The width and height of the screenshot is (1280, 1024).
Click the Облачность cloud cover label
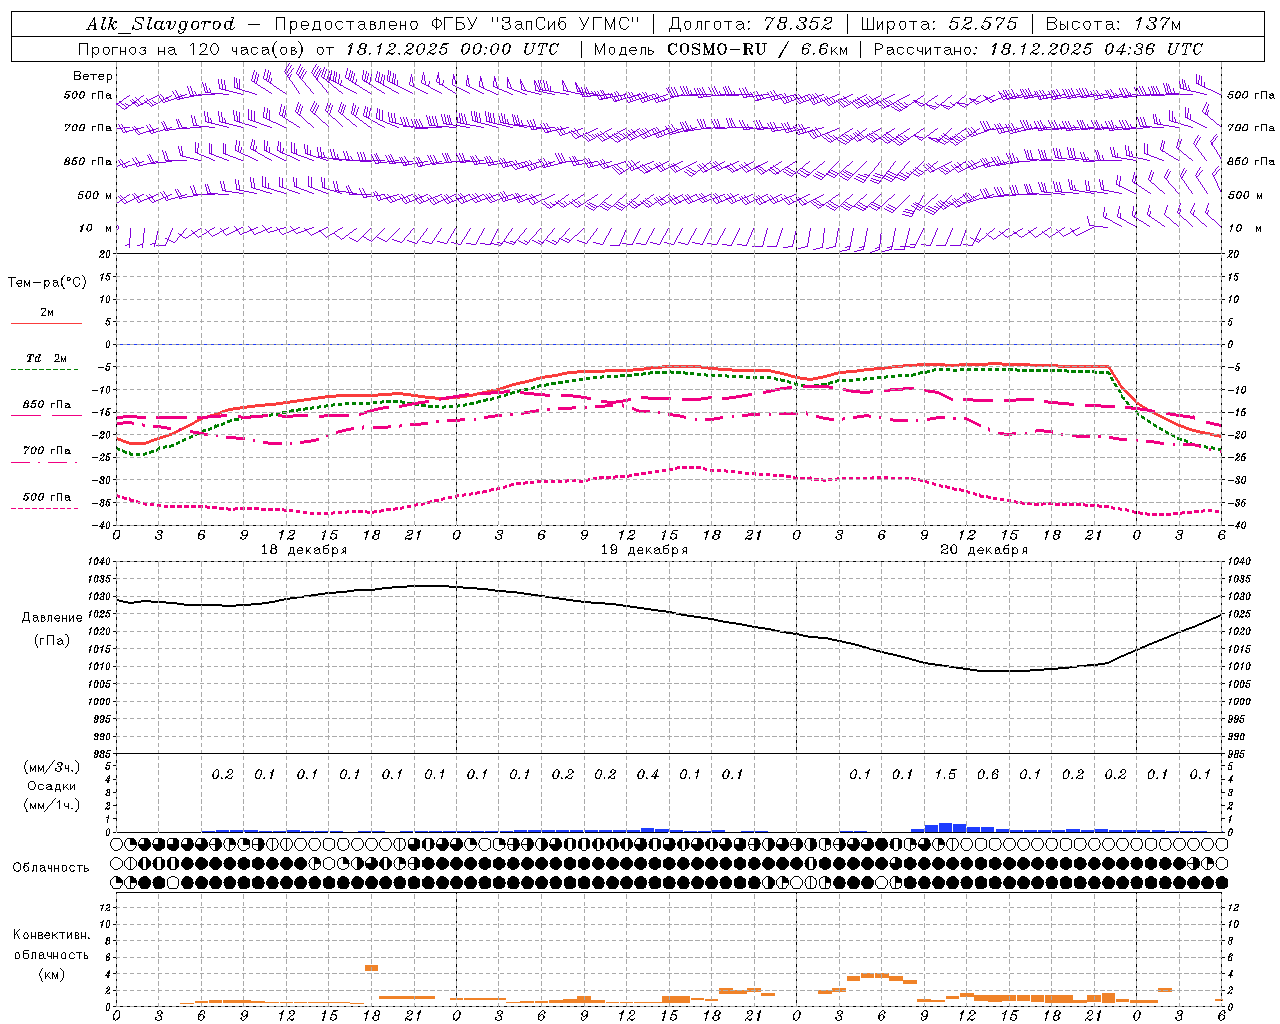(x=51, y=868)
